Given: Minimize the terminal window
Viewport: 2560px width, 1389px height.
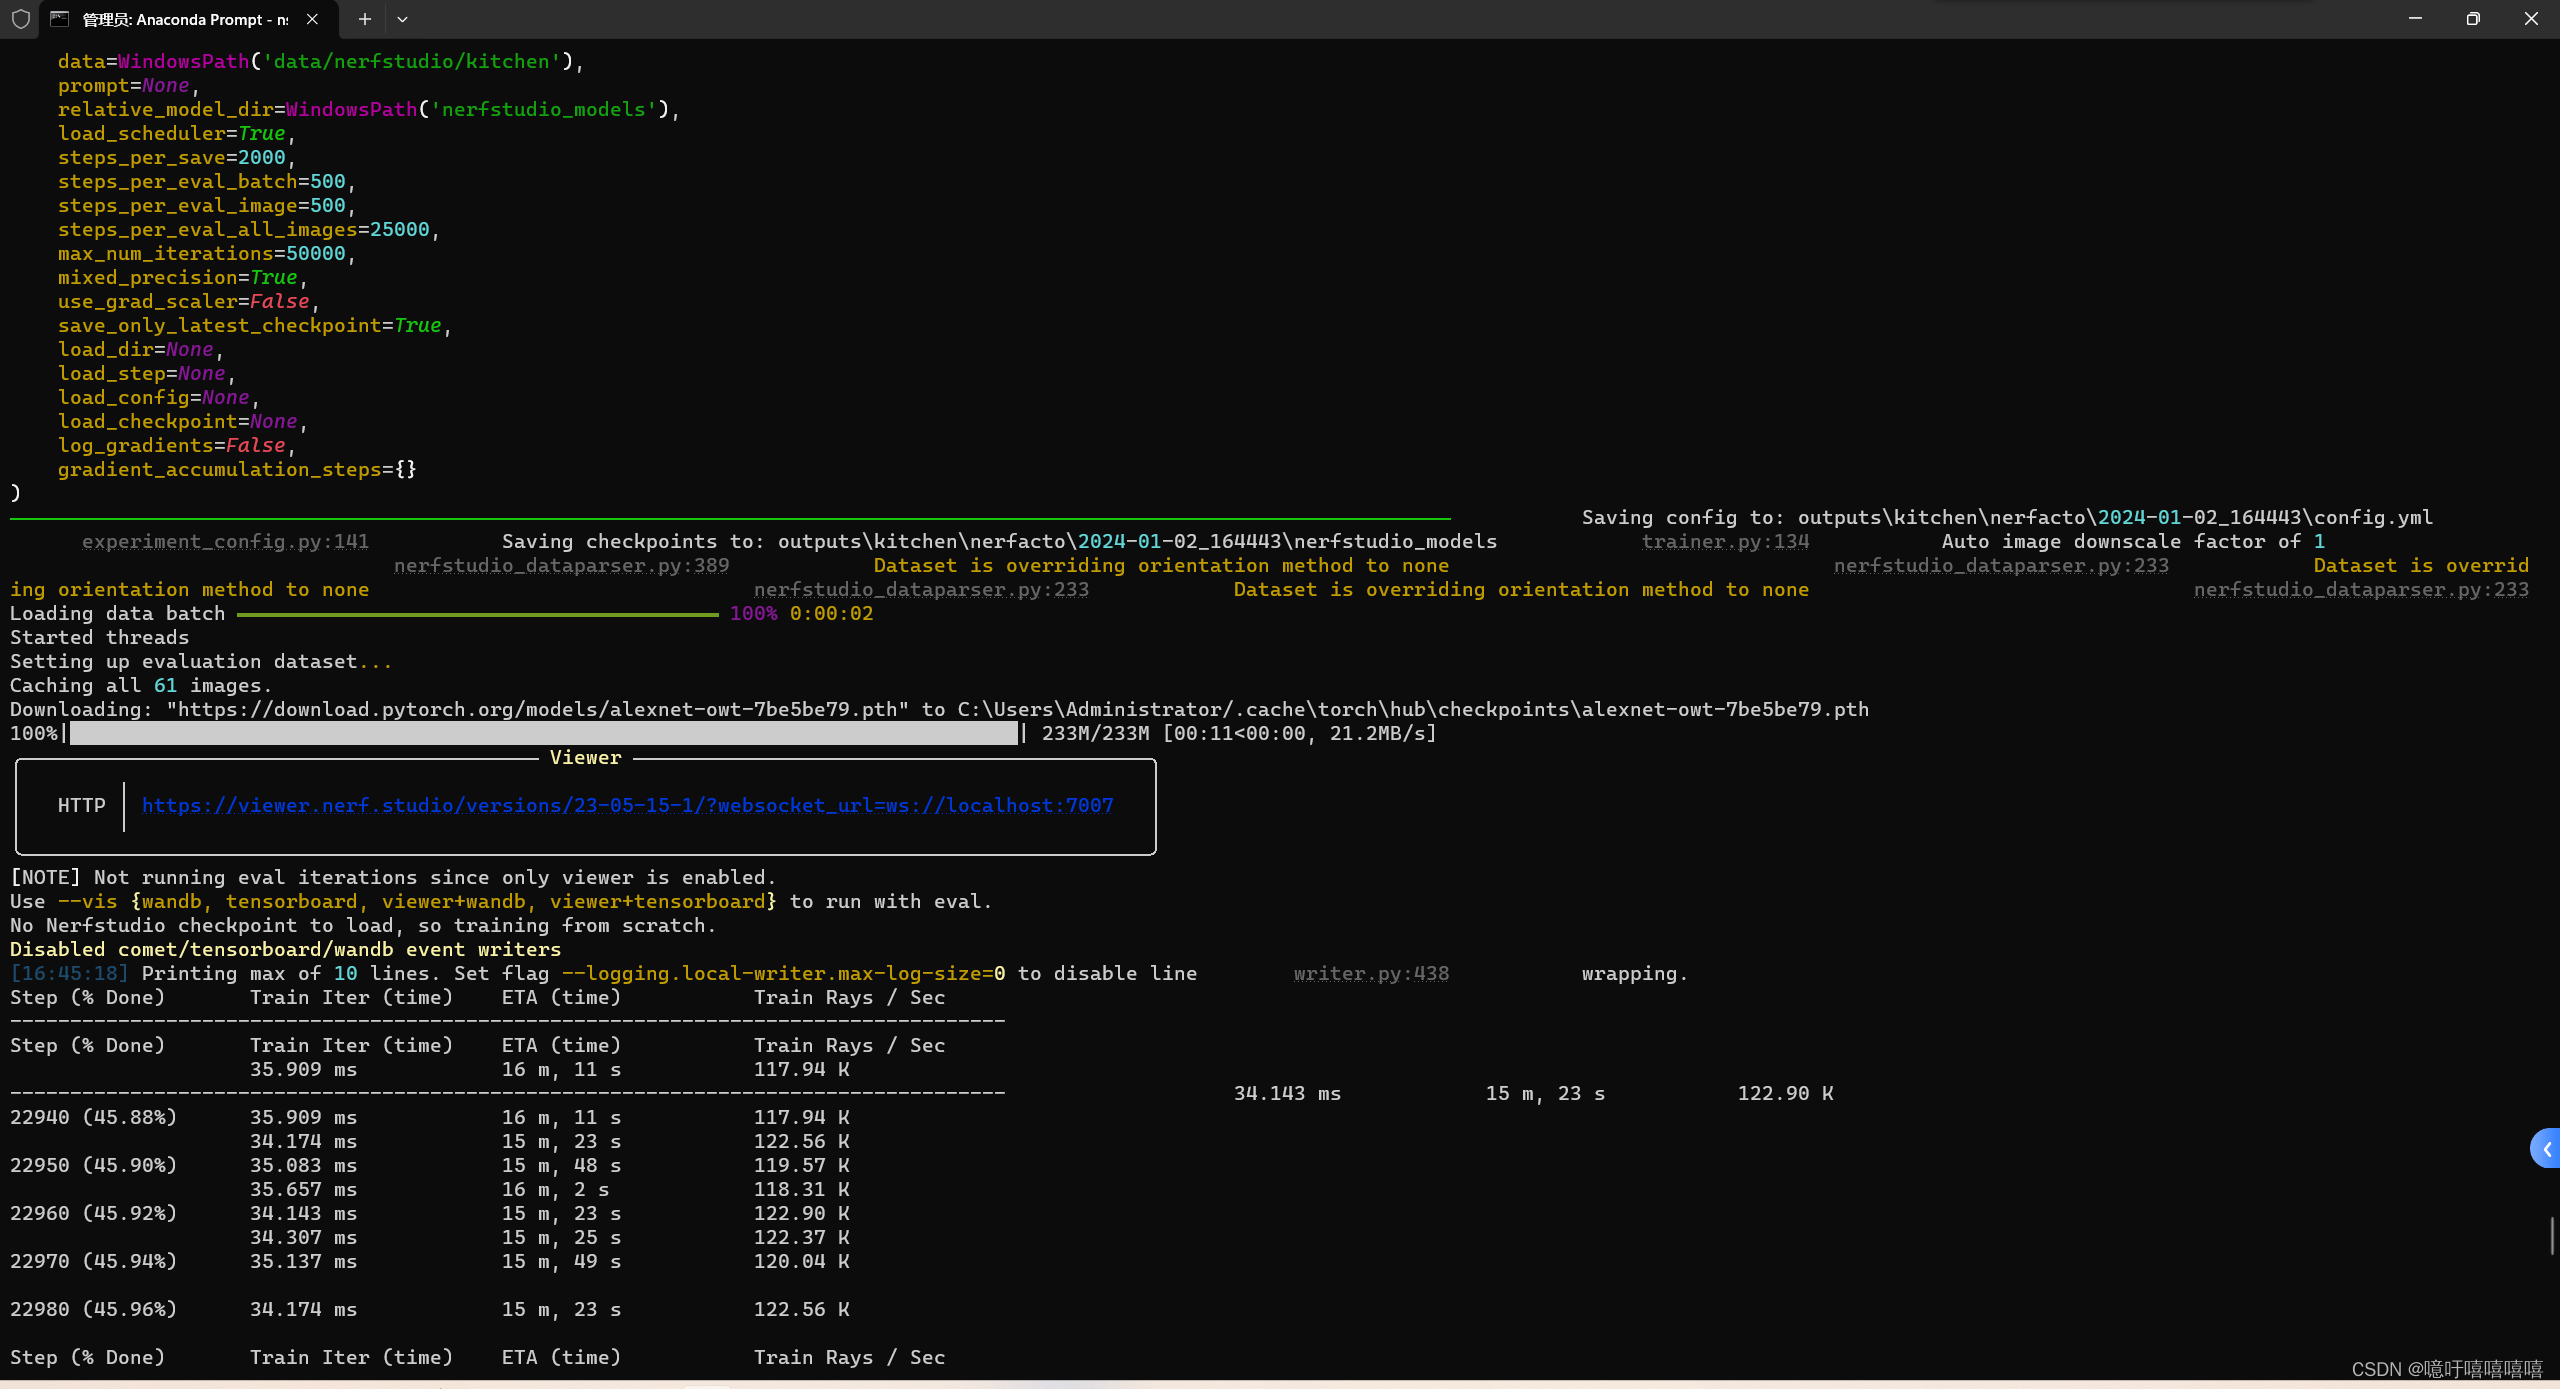Looking at the screenshot, I should point(2415,19).
